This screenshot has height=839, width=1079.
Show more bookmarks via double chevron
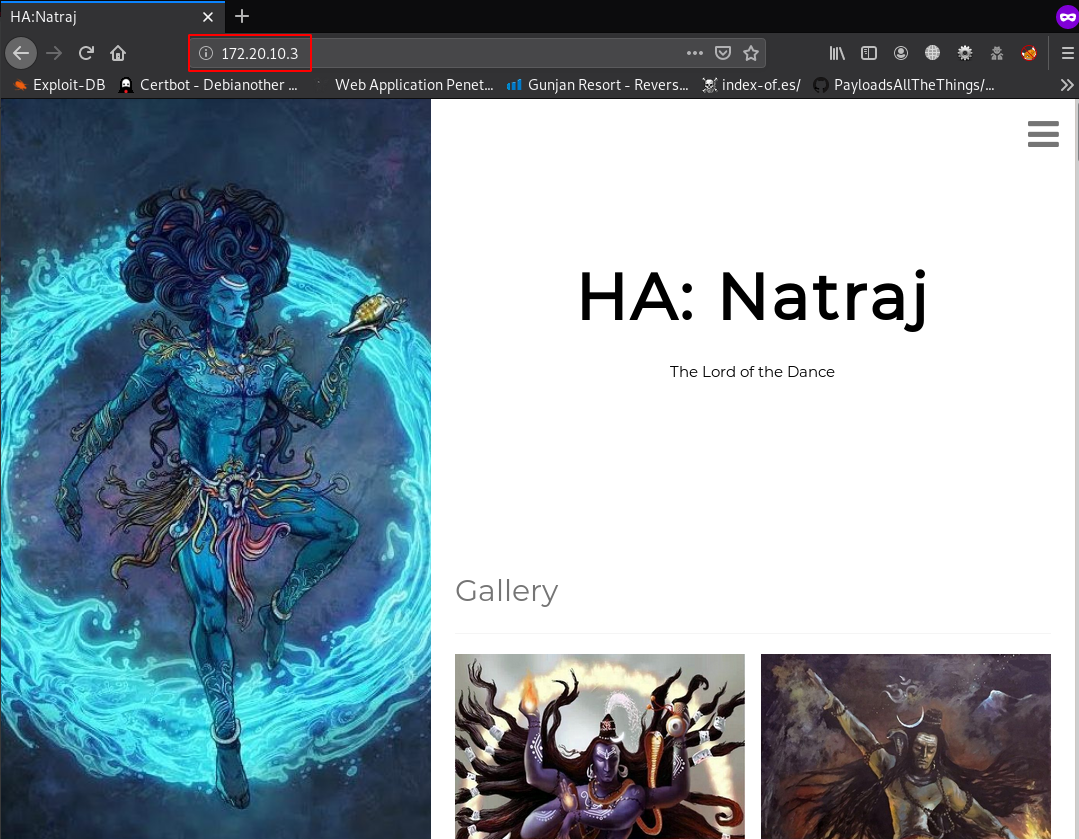(x=1067, y=85)
